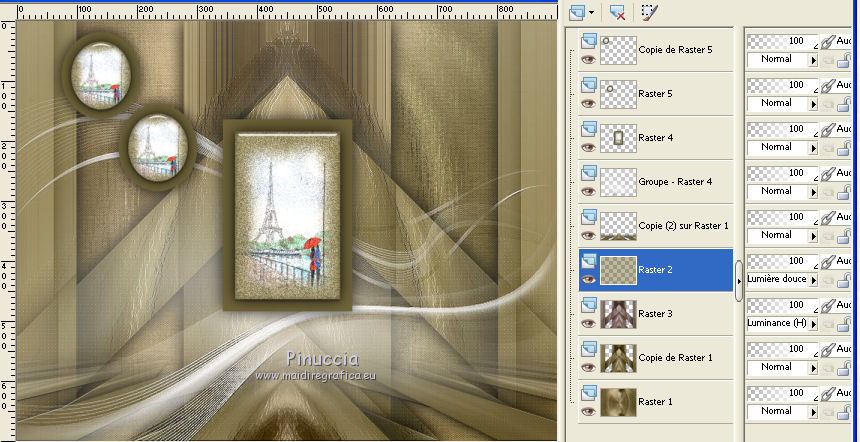This screenshot has height=442, width=860.
Task: Click the opacity slider of Raster 2
Action: point(782,260)
